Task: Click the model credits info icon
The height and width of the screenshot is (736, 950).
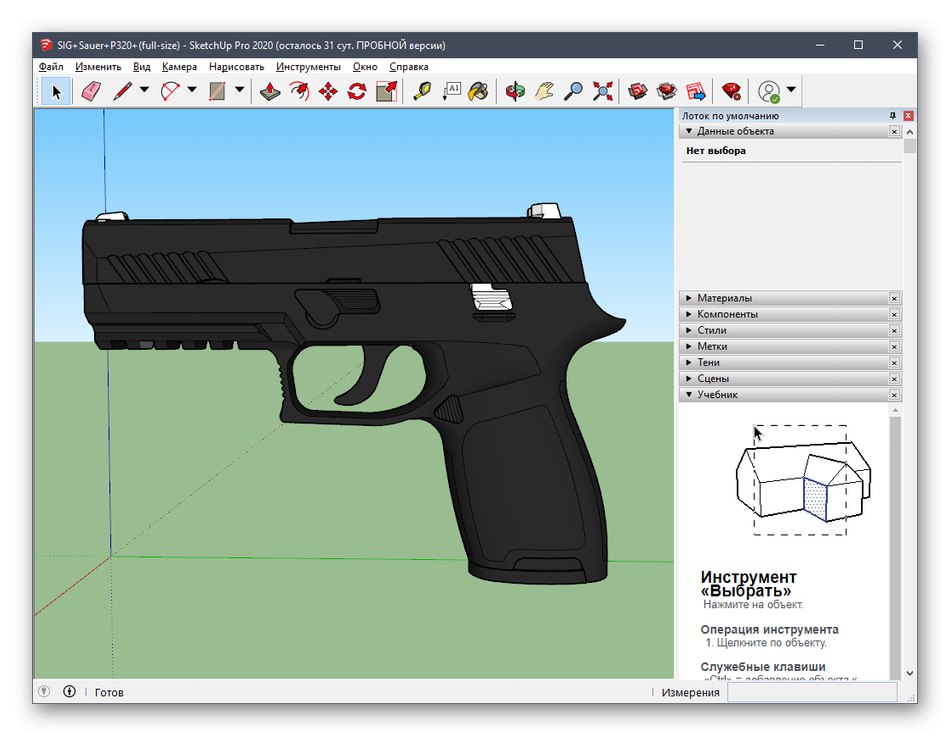Action: pos(69,691)
